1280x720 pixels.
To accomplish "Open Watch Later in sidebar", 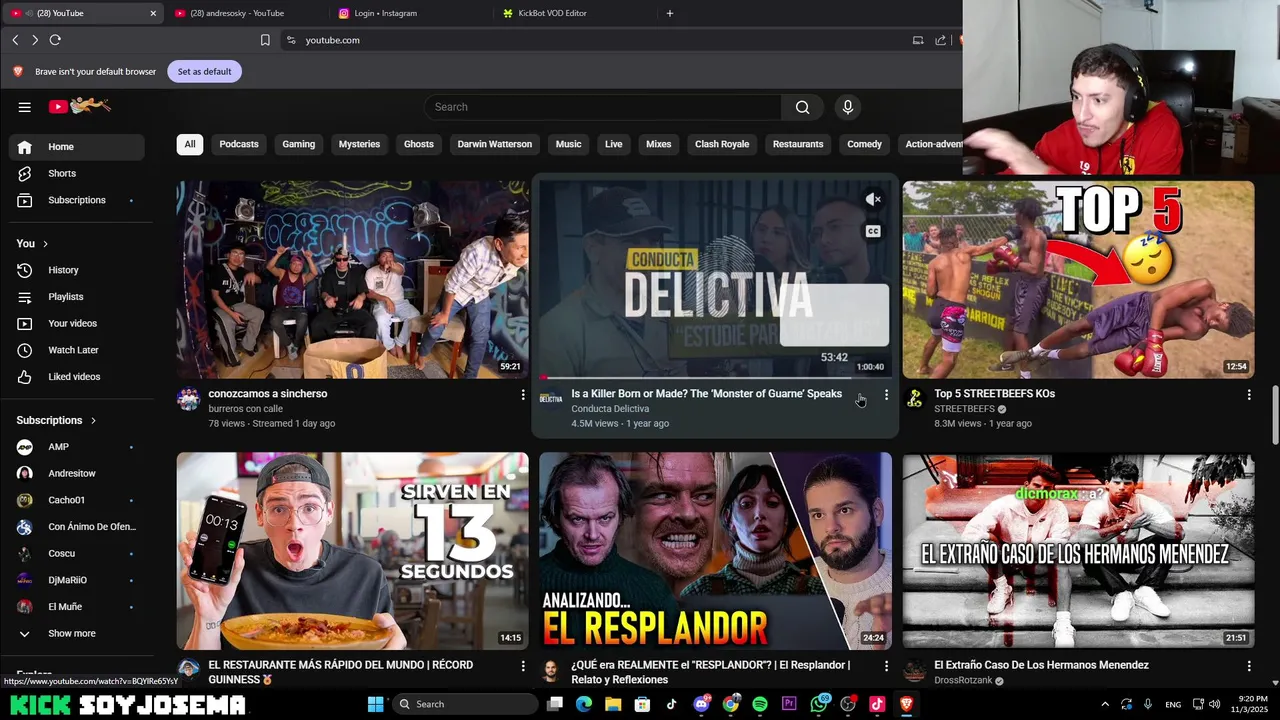I will [77, 350].
